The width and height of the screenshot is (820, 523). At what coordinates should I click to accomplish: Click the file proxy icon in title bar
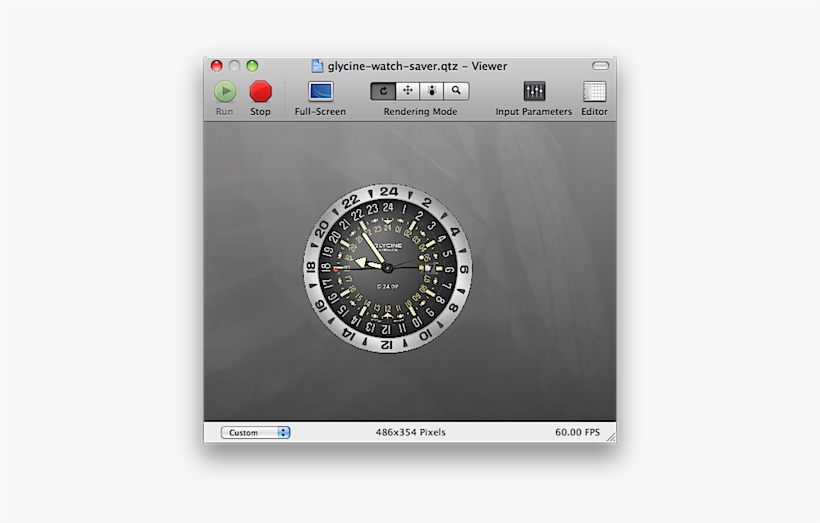coord(317,66)
